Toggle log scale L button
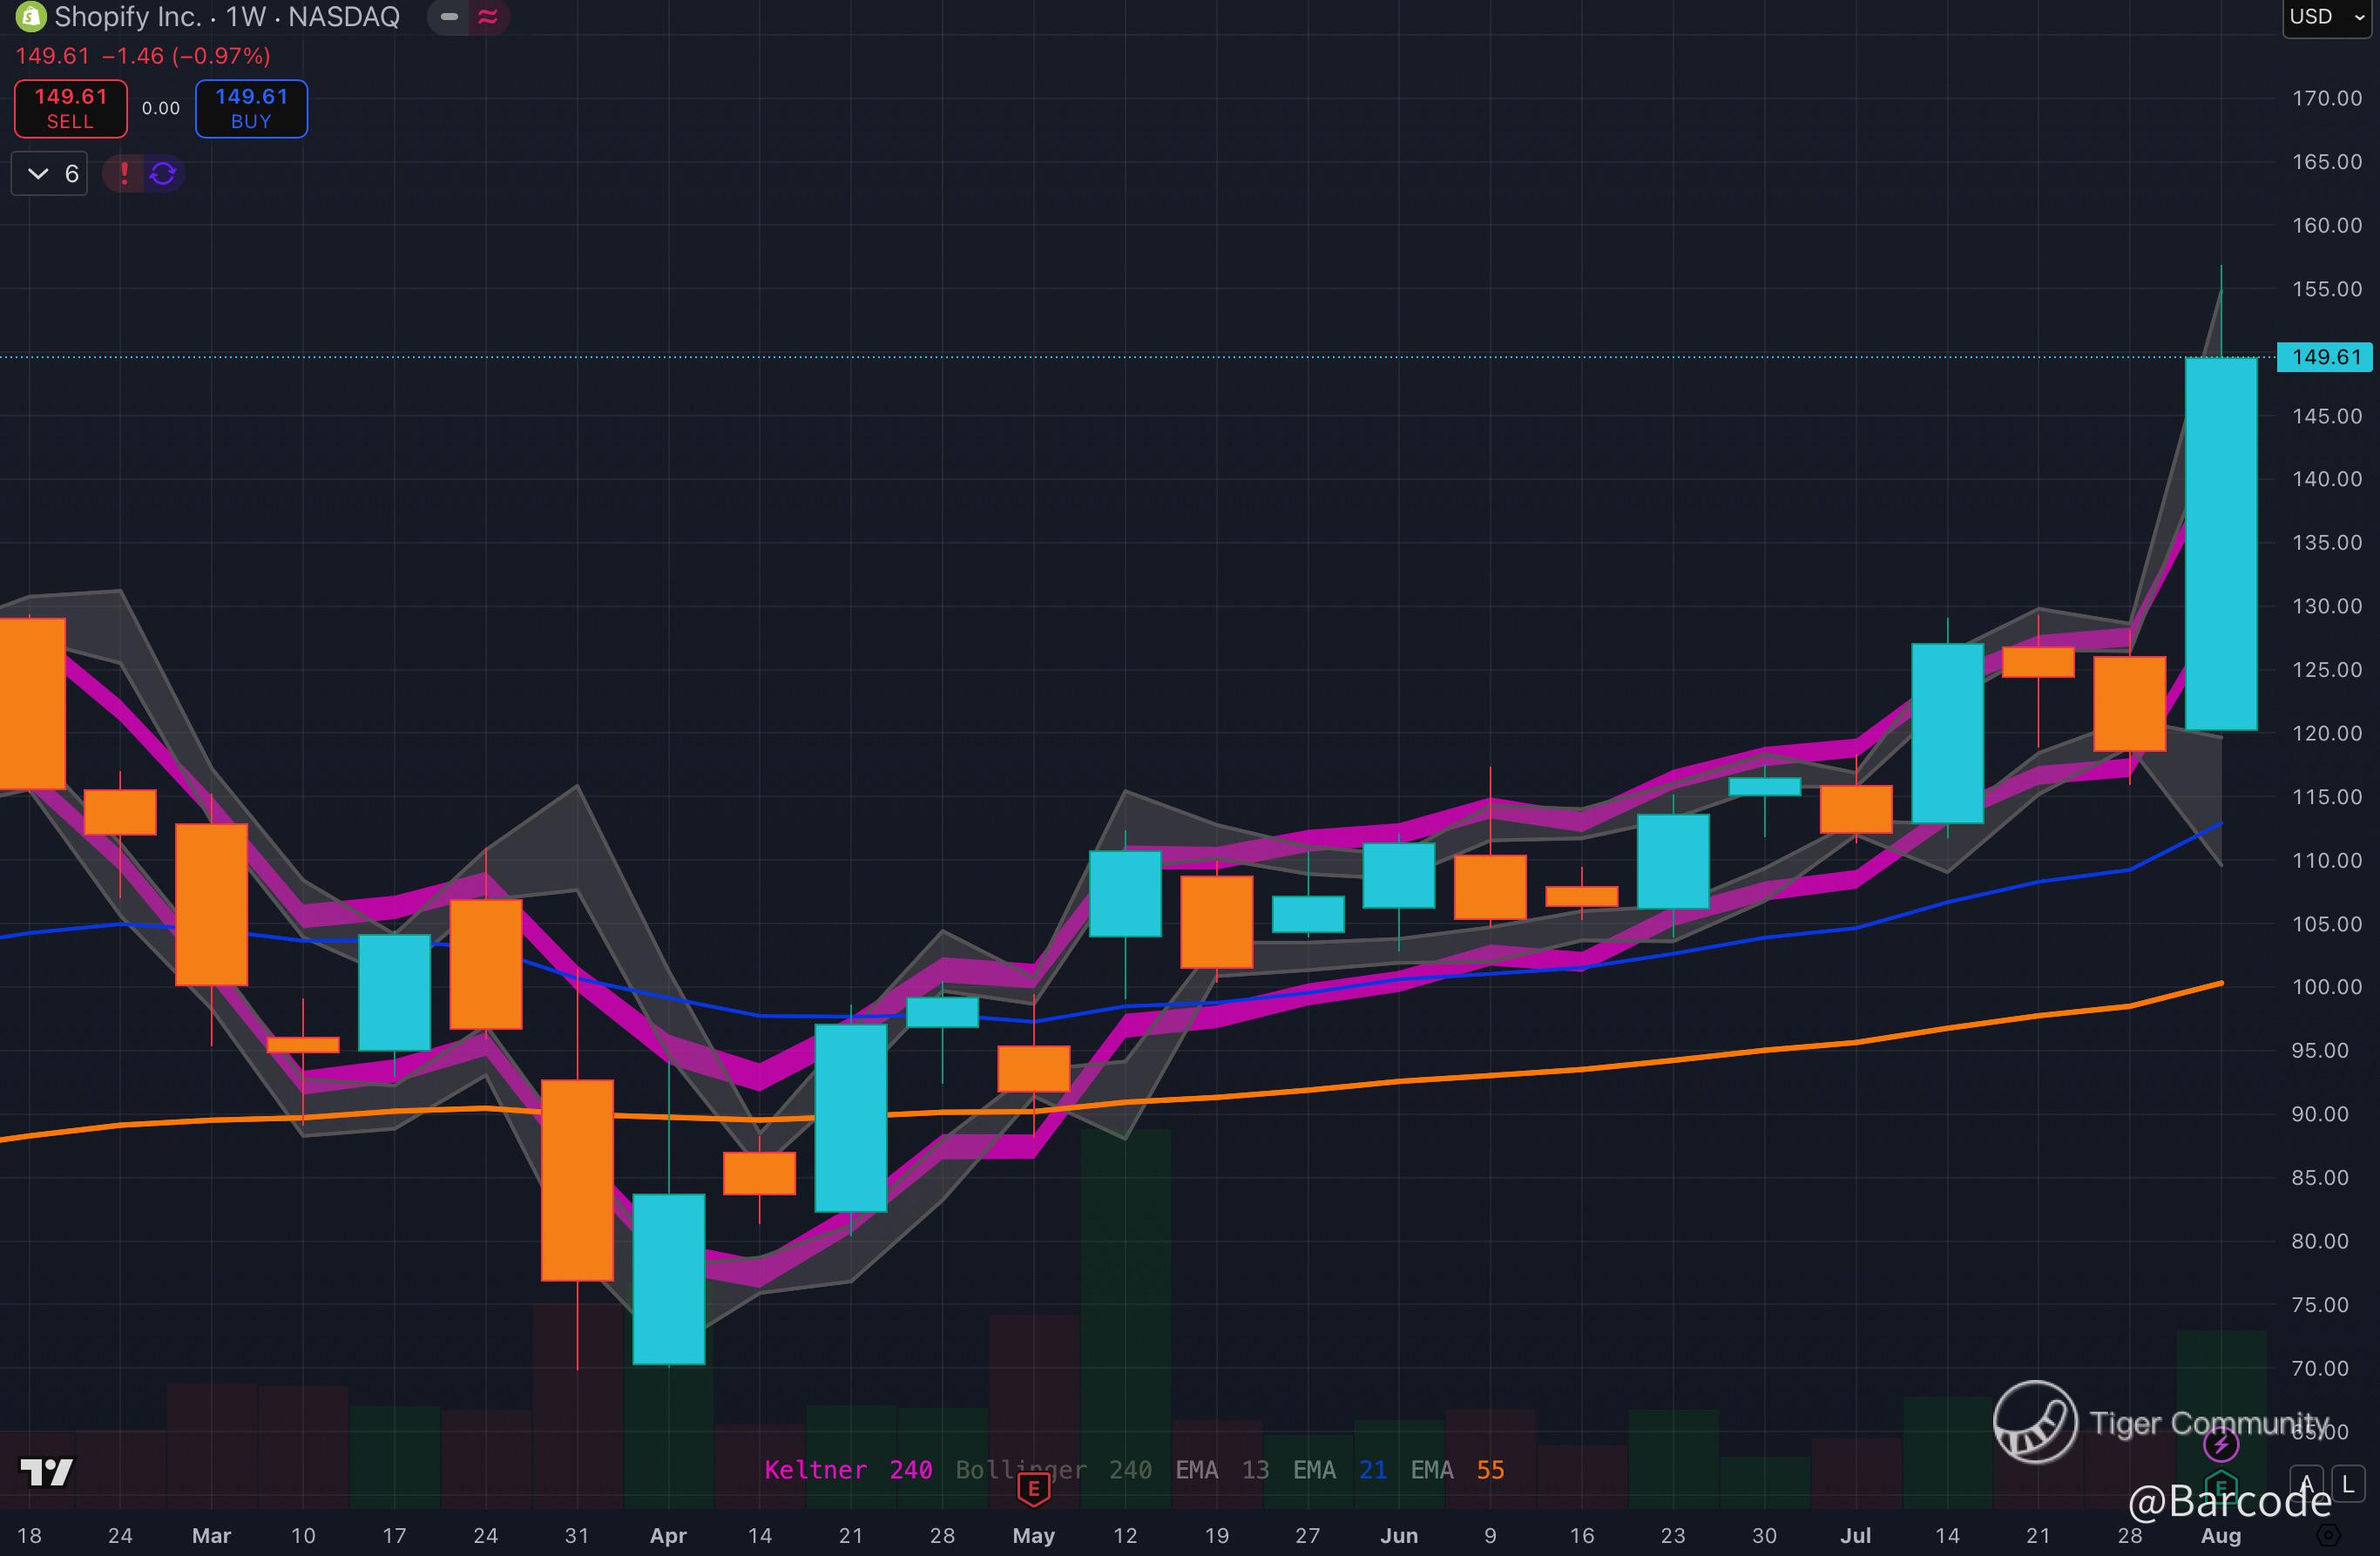Screen dimensions: 2380x1556 point(2347,1484)
